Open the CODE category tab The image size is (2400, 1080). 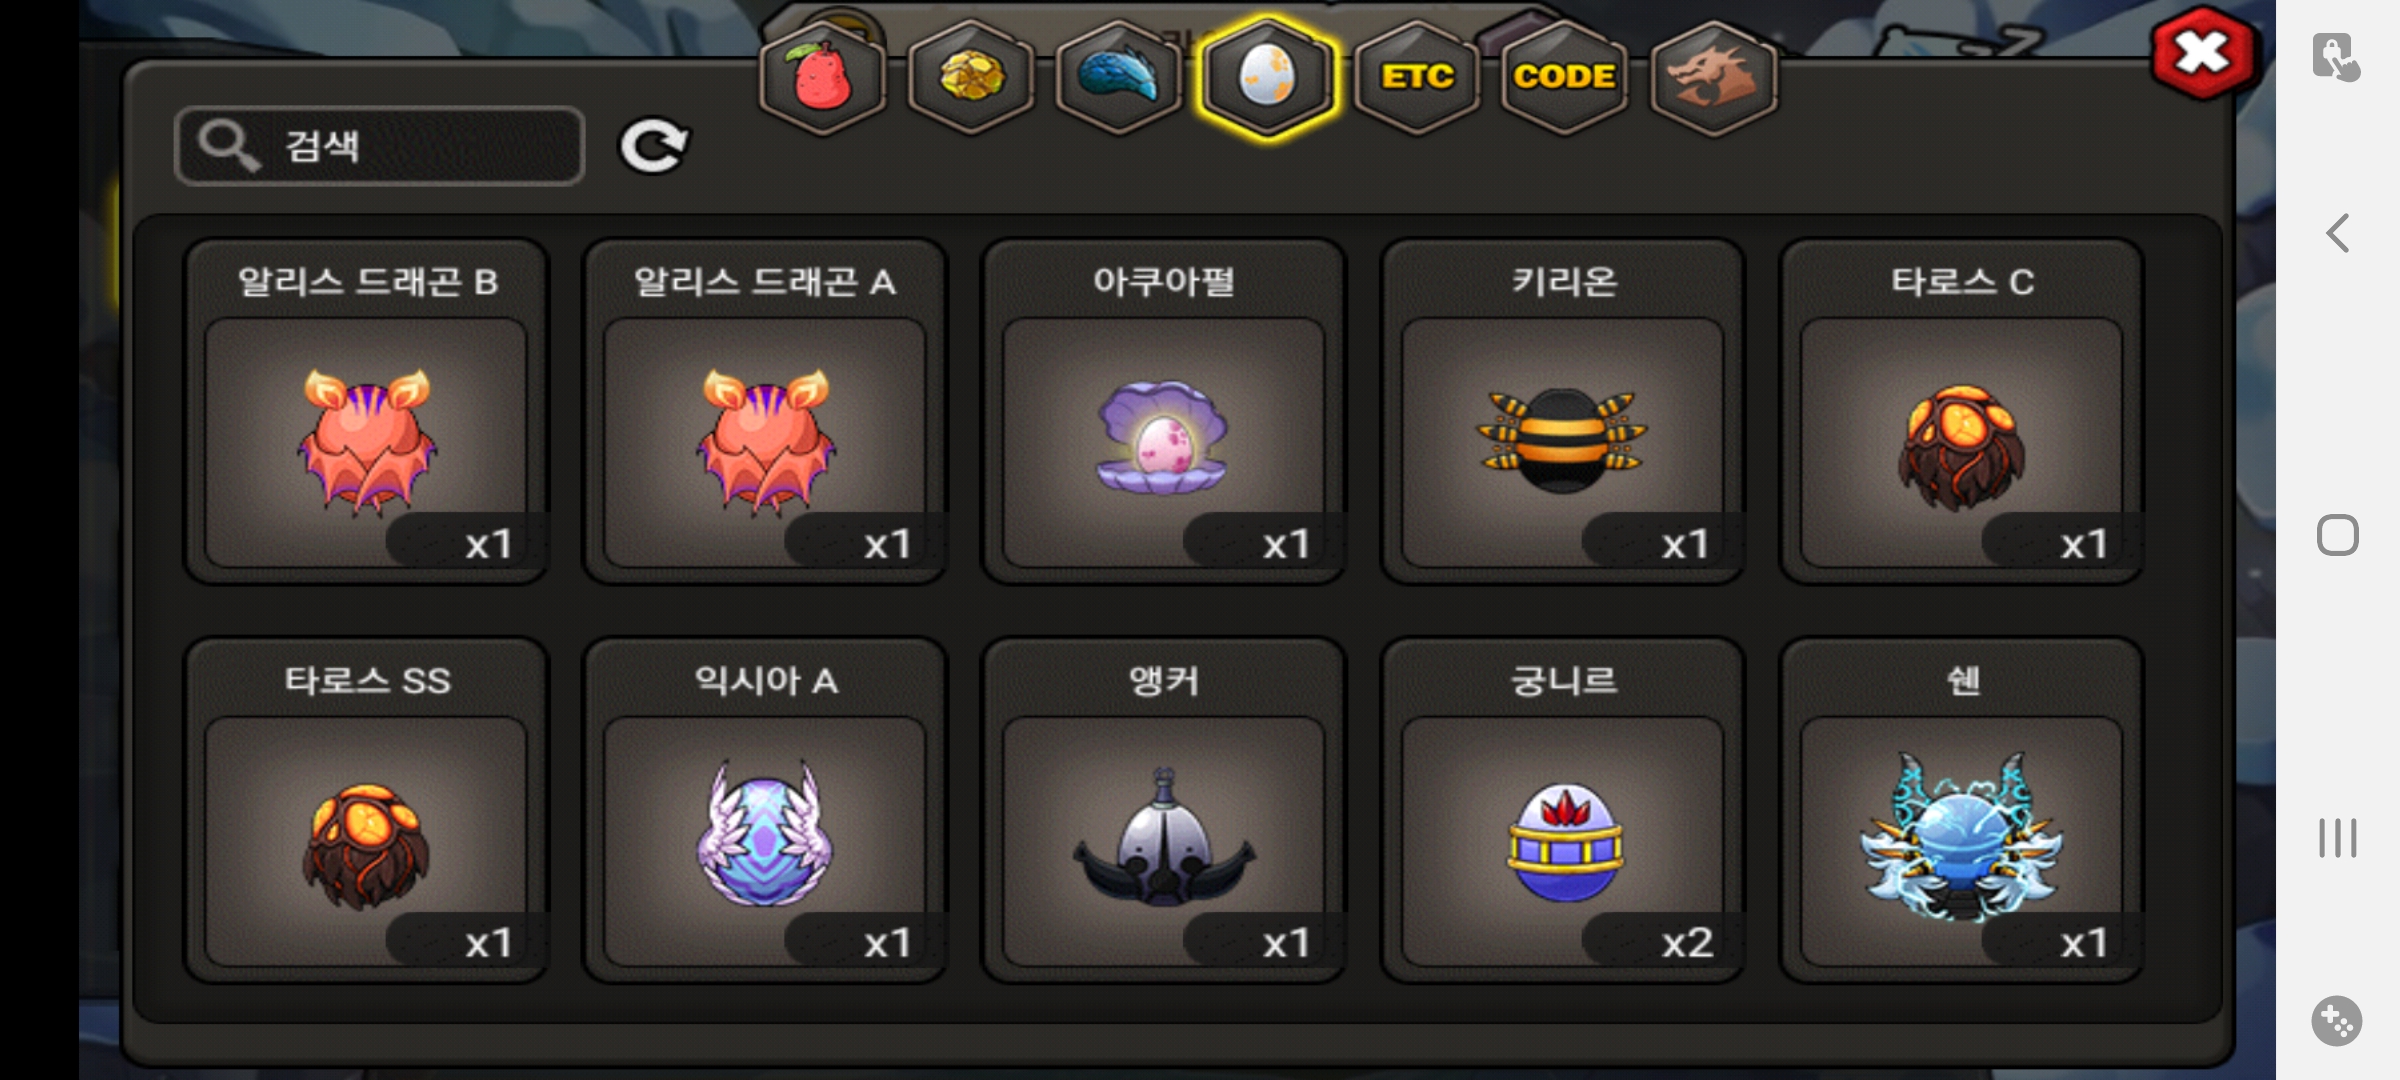[x=1565, y=77]
